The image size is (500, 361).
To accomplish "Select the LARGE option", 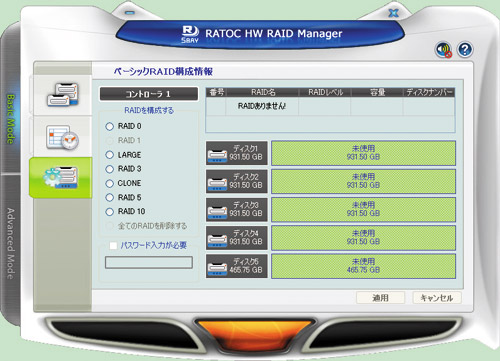I will pos(110,155).
